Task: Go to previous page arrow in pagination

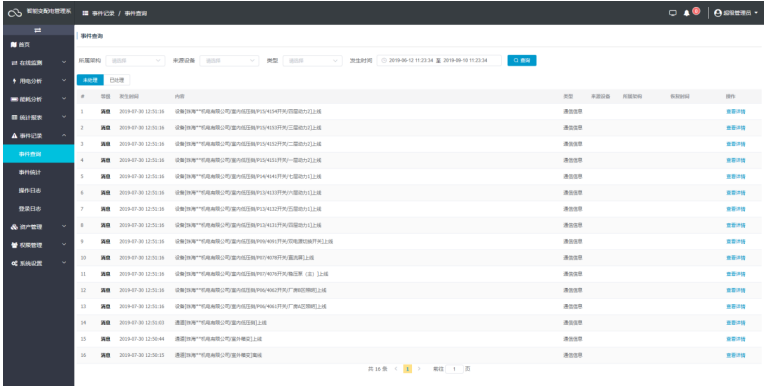Action: point(396,369)
